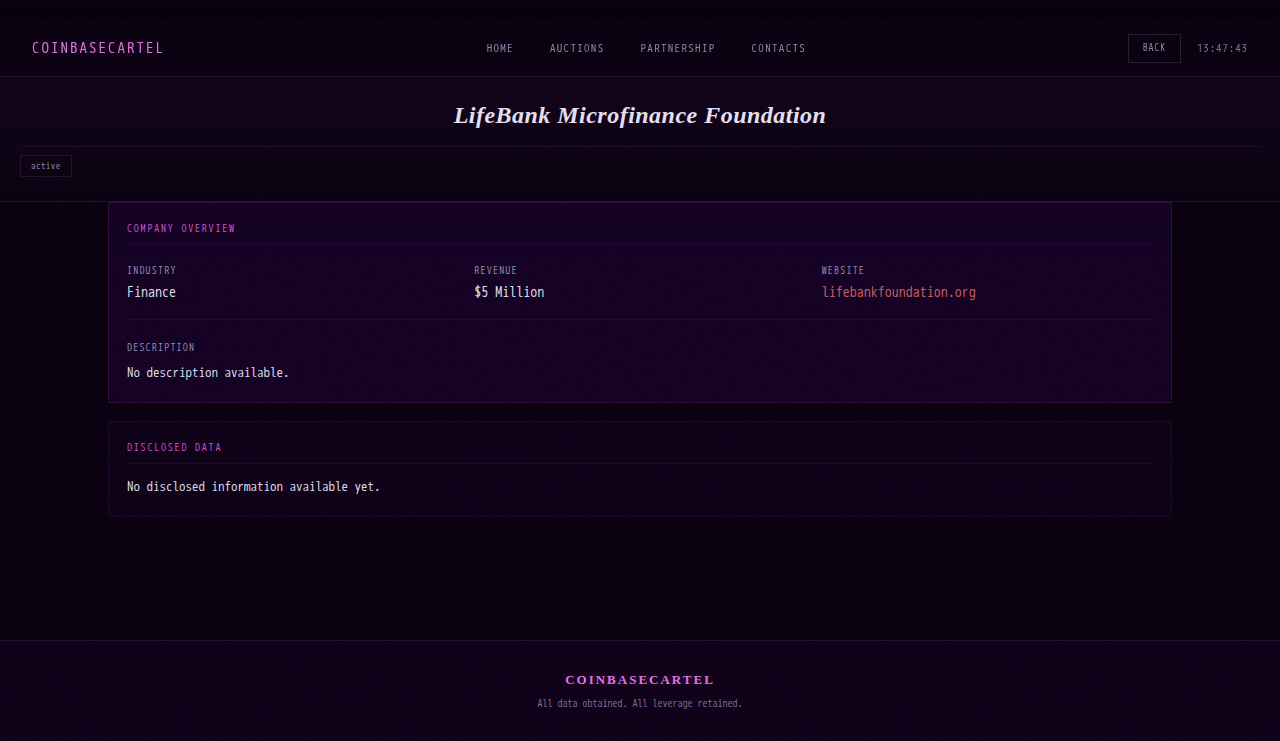Click the 13:47:43 clock display
This screenshot has height=741, width=1280.
(x=1222, y=48)
